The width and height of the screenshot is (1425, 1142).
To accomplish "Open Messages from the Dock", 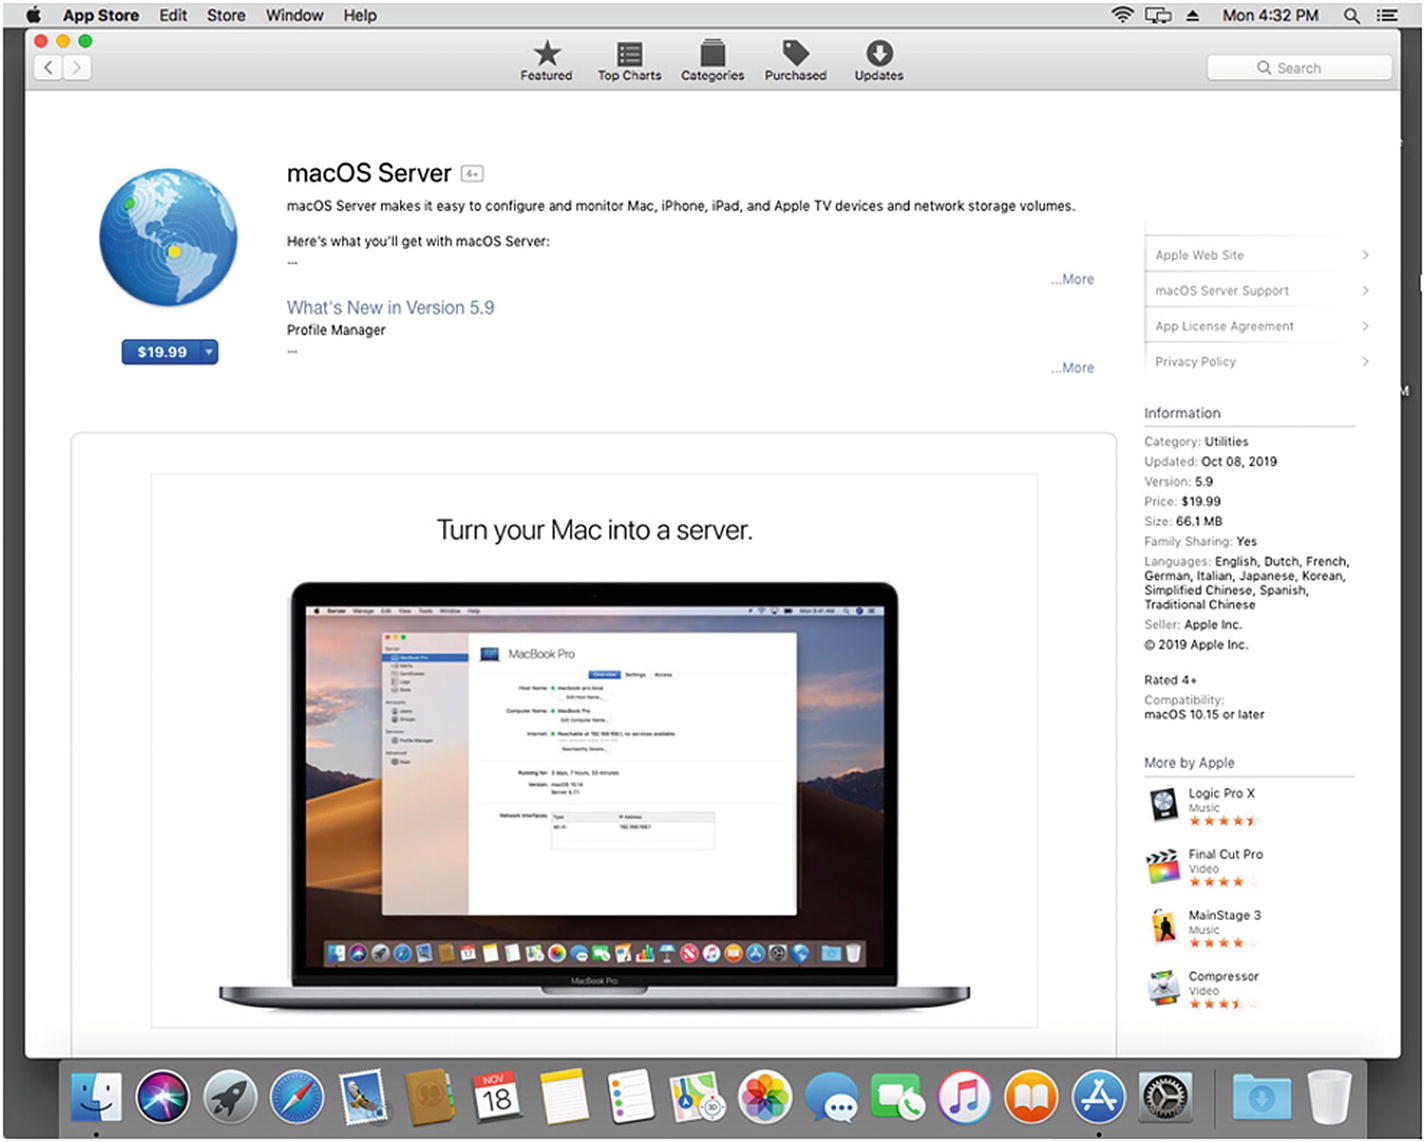I will [832, 1098].
